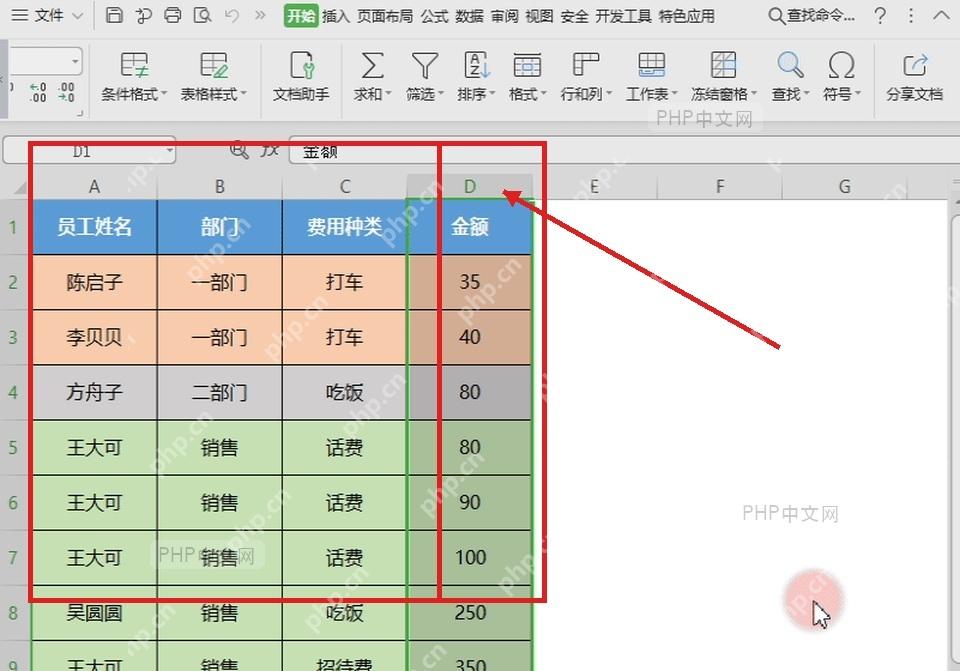Switch to the 开始 tab
The width and height of the screenshot is (960, 671).
point(301,15)
